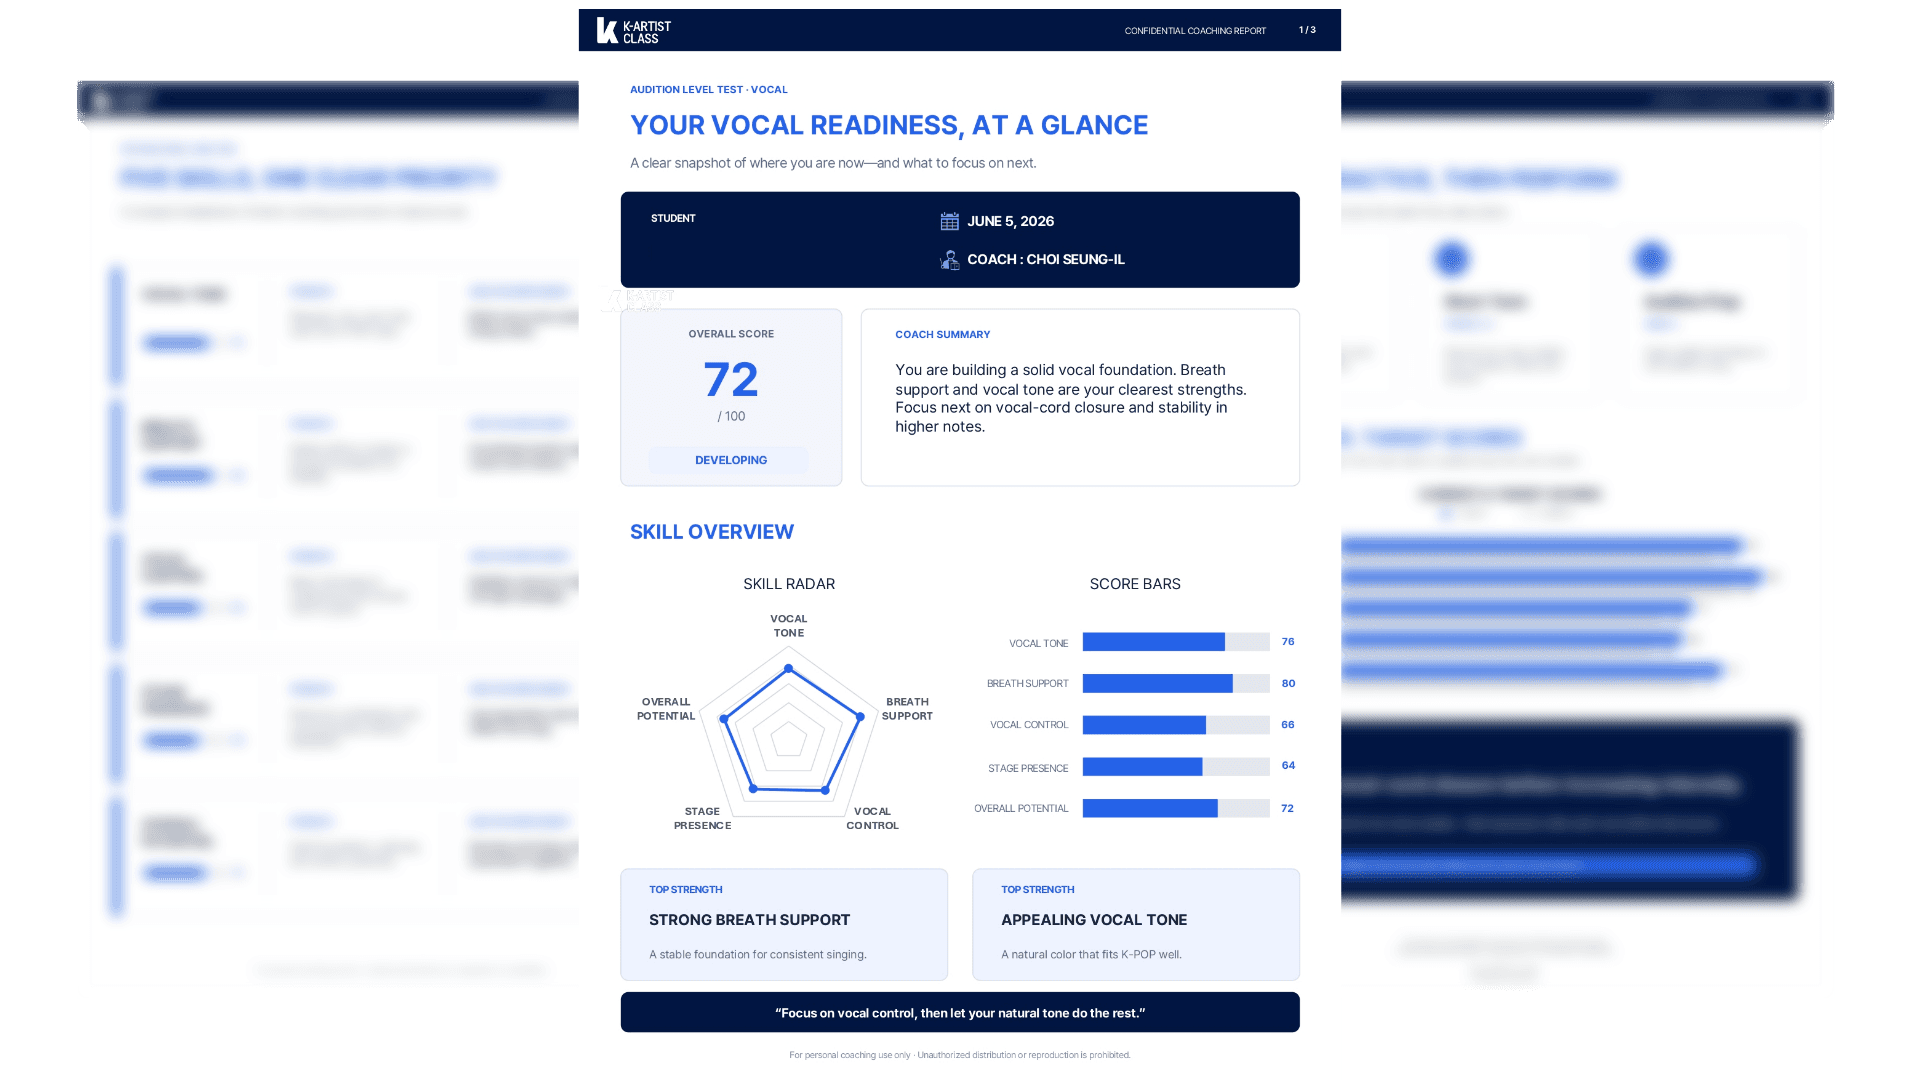The width and height of the screenshot is (1920, 1080).
Task: Click the Breath Support score value 80
Action: coord(1288,684)
